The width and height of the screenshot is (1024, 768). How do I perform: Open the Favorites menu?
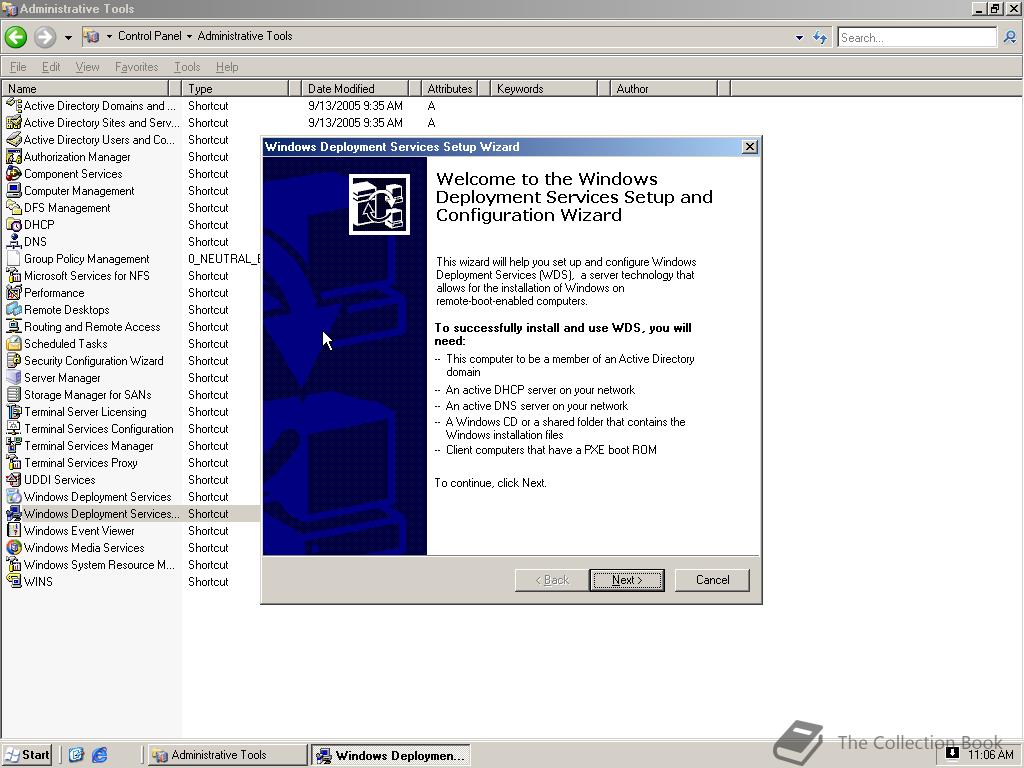[136, 67]
